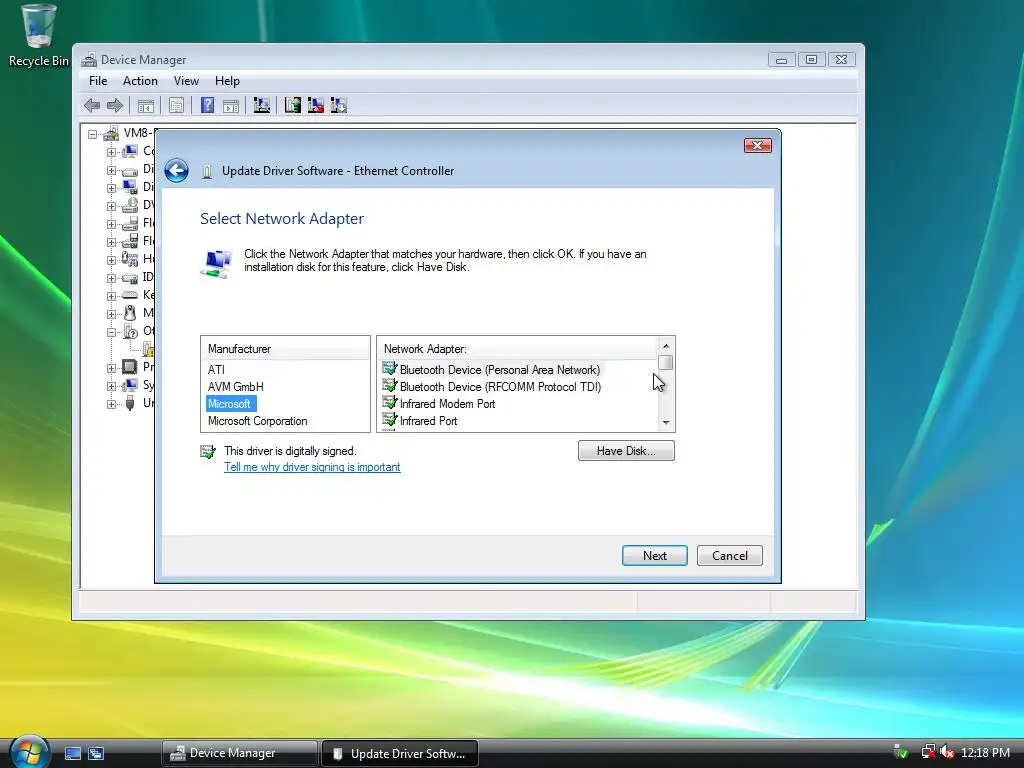Click the red X uninstall toolbar icon
The width and height of the screenshot is (1024, 768).
[x=315, y=105]
